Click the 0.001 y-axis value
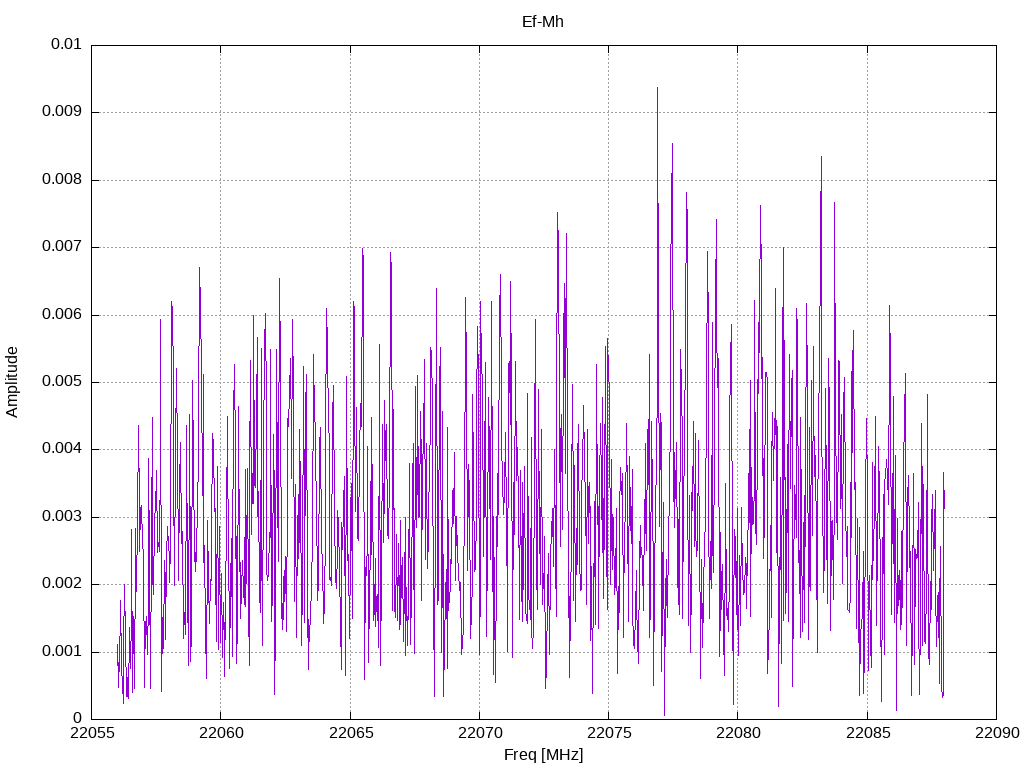This screenshot has height=768, width=1024. pyautogui.click(x=62, y=652)
